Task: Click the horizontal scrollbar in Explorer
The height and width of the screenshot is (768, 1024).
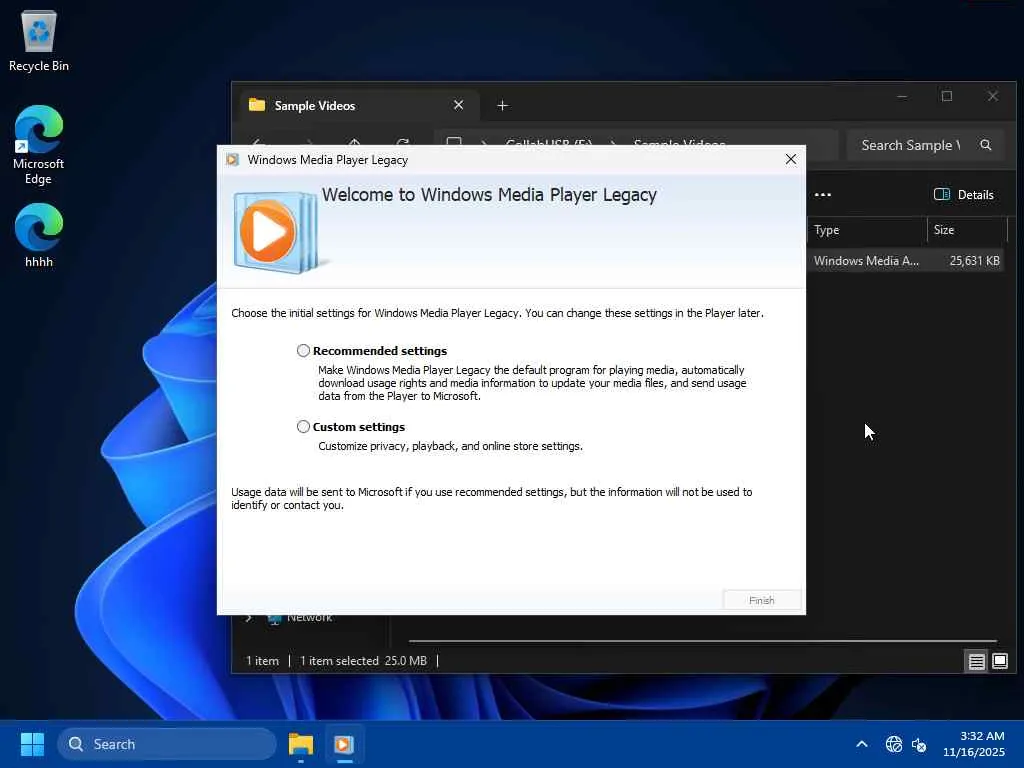Action: click(703, 641)
